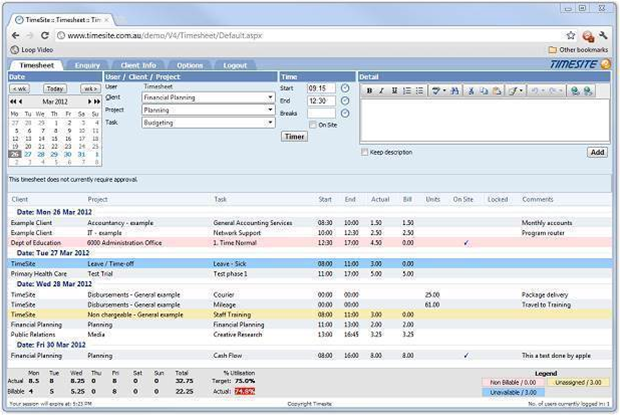Open the clock picker for Start time

point(345,88)
